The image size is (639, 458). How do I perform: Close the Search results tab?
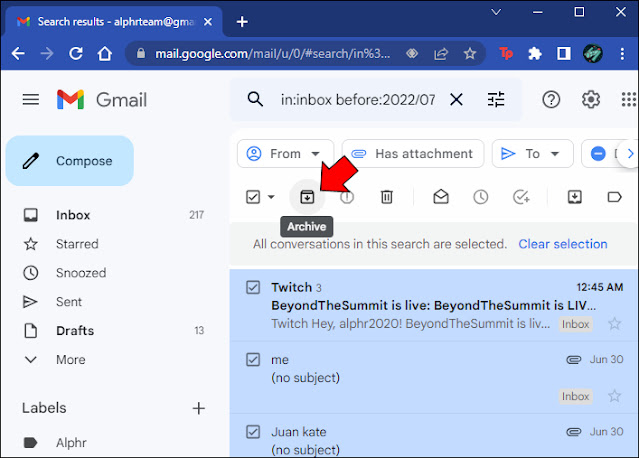click(208, 22)
